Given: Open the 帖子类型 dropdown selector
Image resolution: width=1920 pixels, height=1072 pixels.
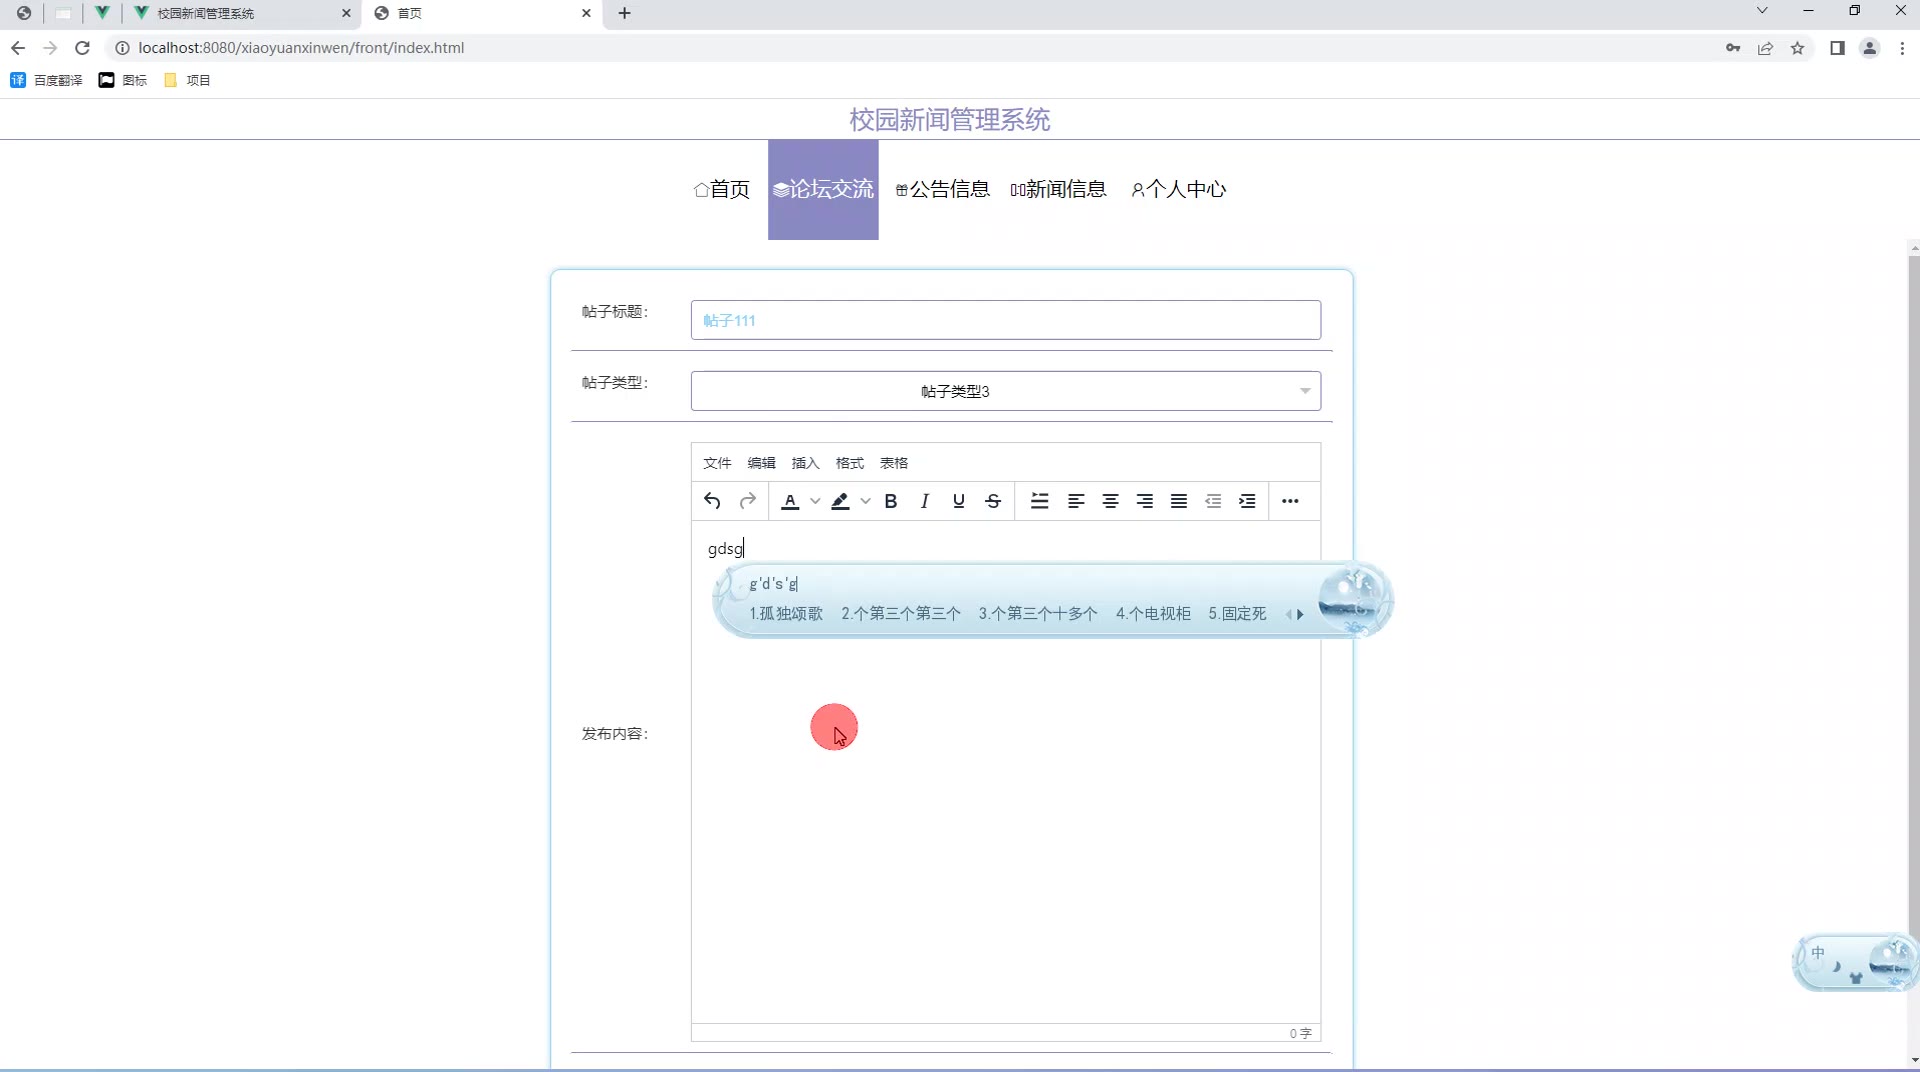Looking at the screenshot, I should 1005,391.
